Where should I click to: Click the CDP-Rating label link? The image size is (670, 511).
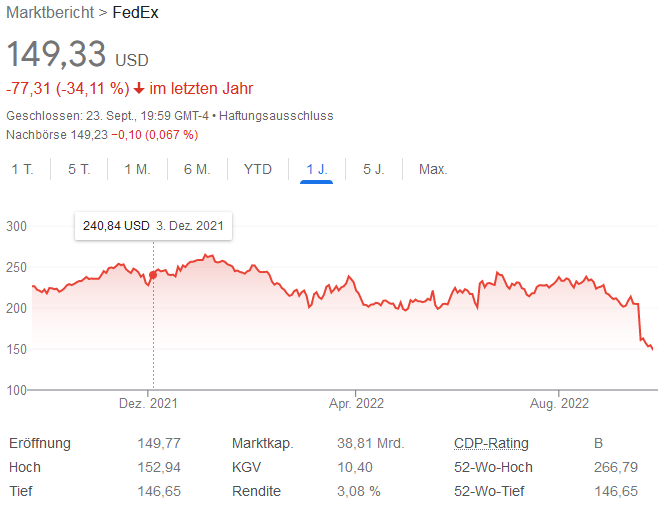[x=491, y=443]
